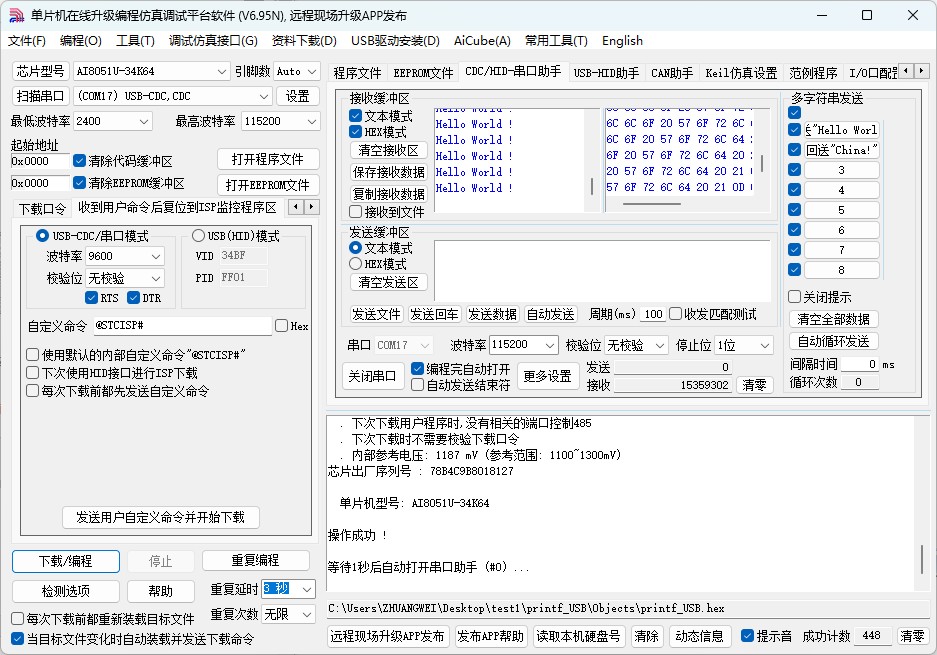Open the 重复延时 dropdown

306,589
